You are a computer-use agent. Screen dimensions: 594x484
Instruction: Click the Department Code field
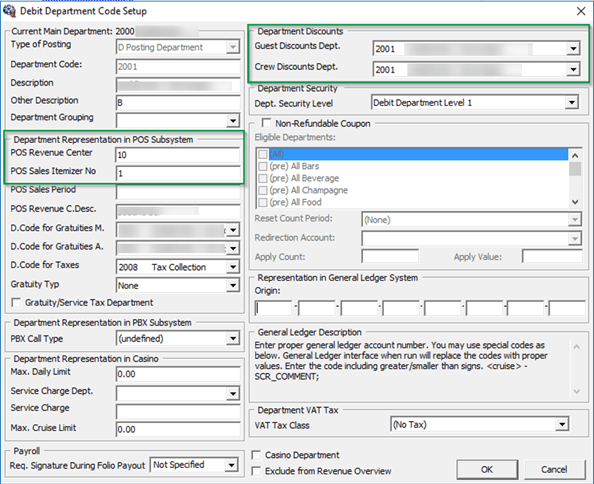click(x=178, y=67)
